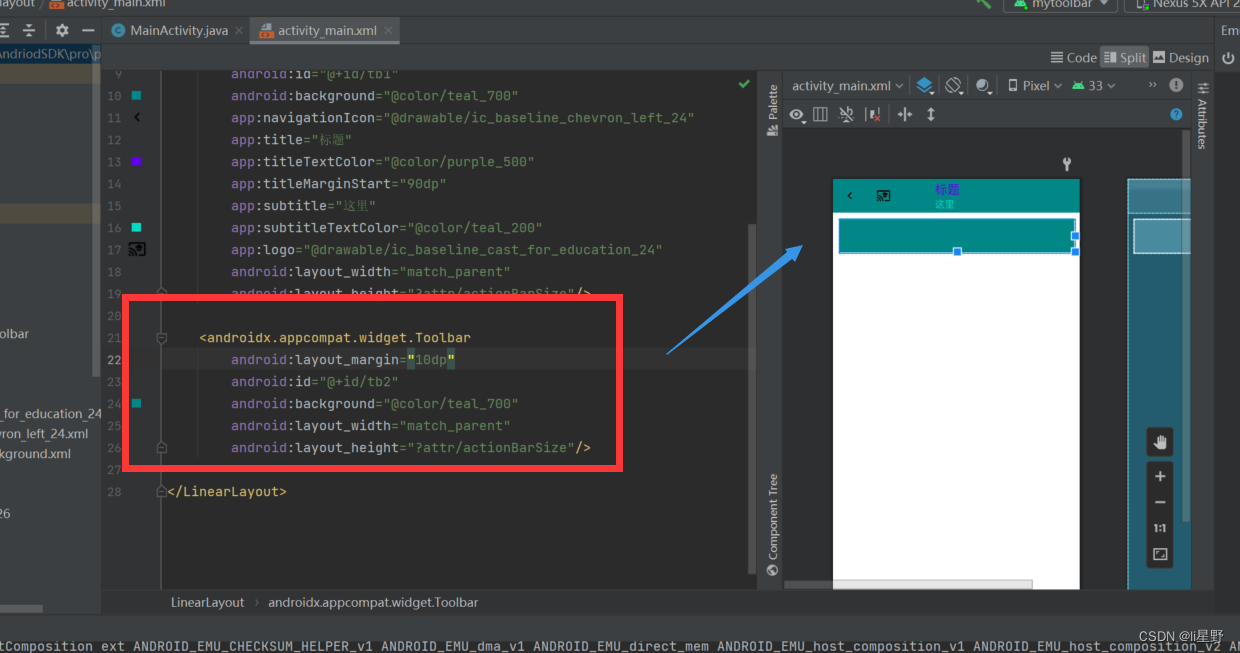Viewport: 1240px width, 653px height.
Task: Click the back chevron in preview toolbar
Action: [850, 196]
